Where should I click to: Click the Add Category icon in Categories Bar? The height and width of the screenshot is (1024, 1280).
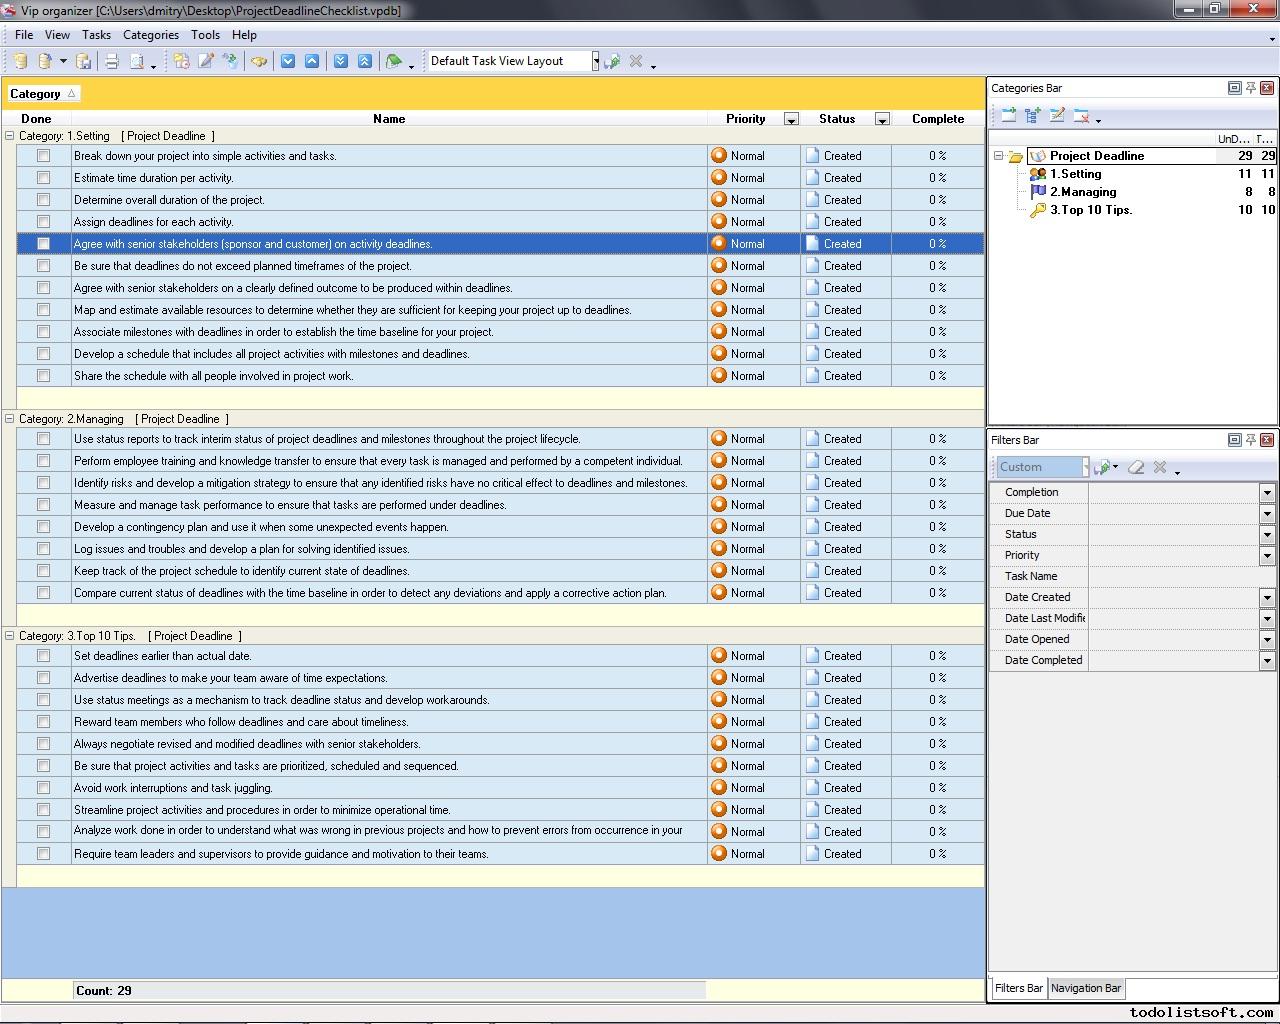tap(1009, 116)
